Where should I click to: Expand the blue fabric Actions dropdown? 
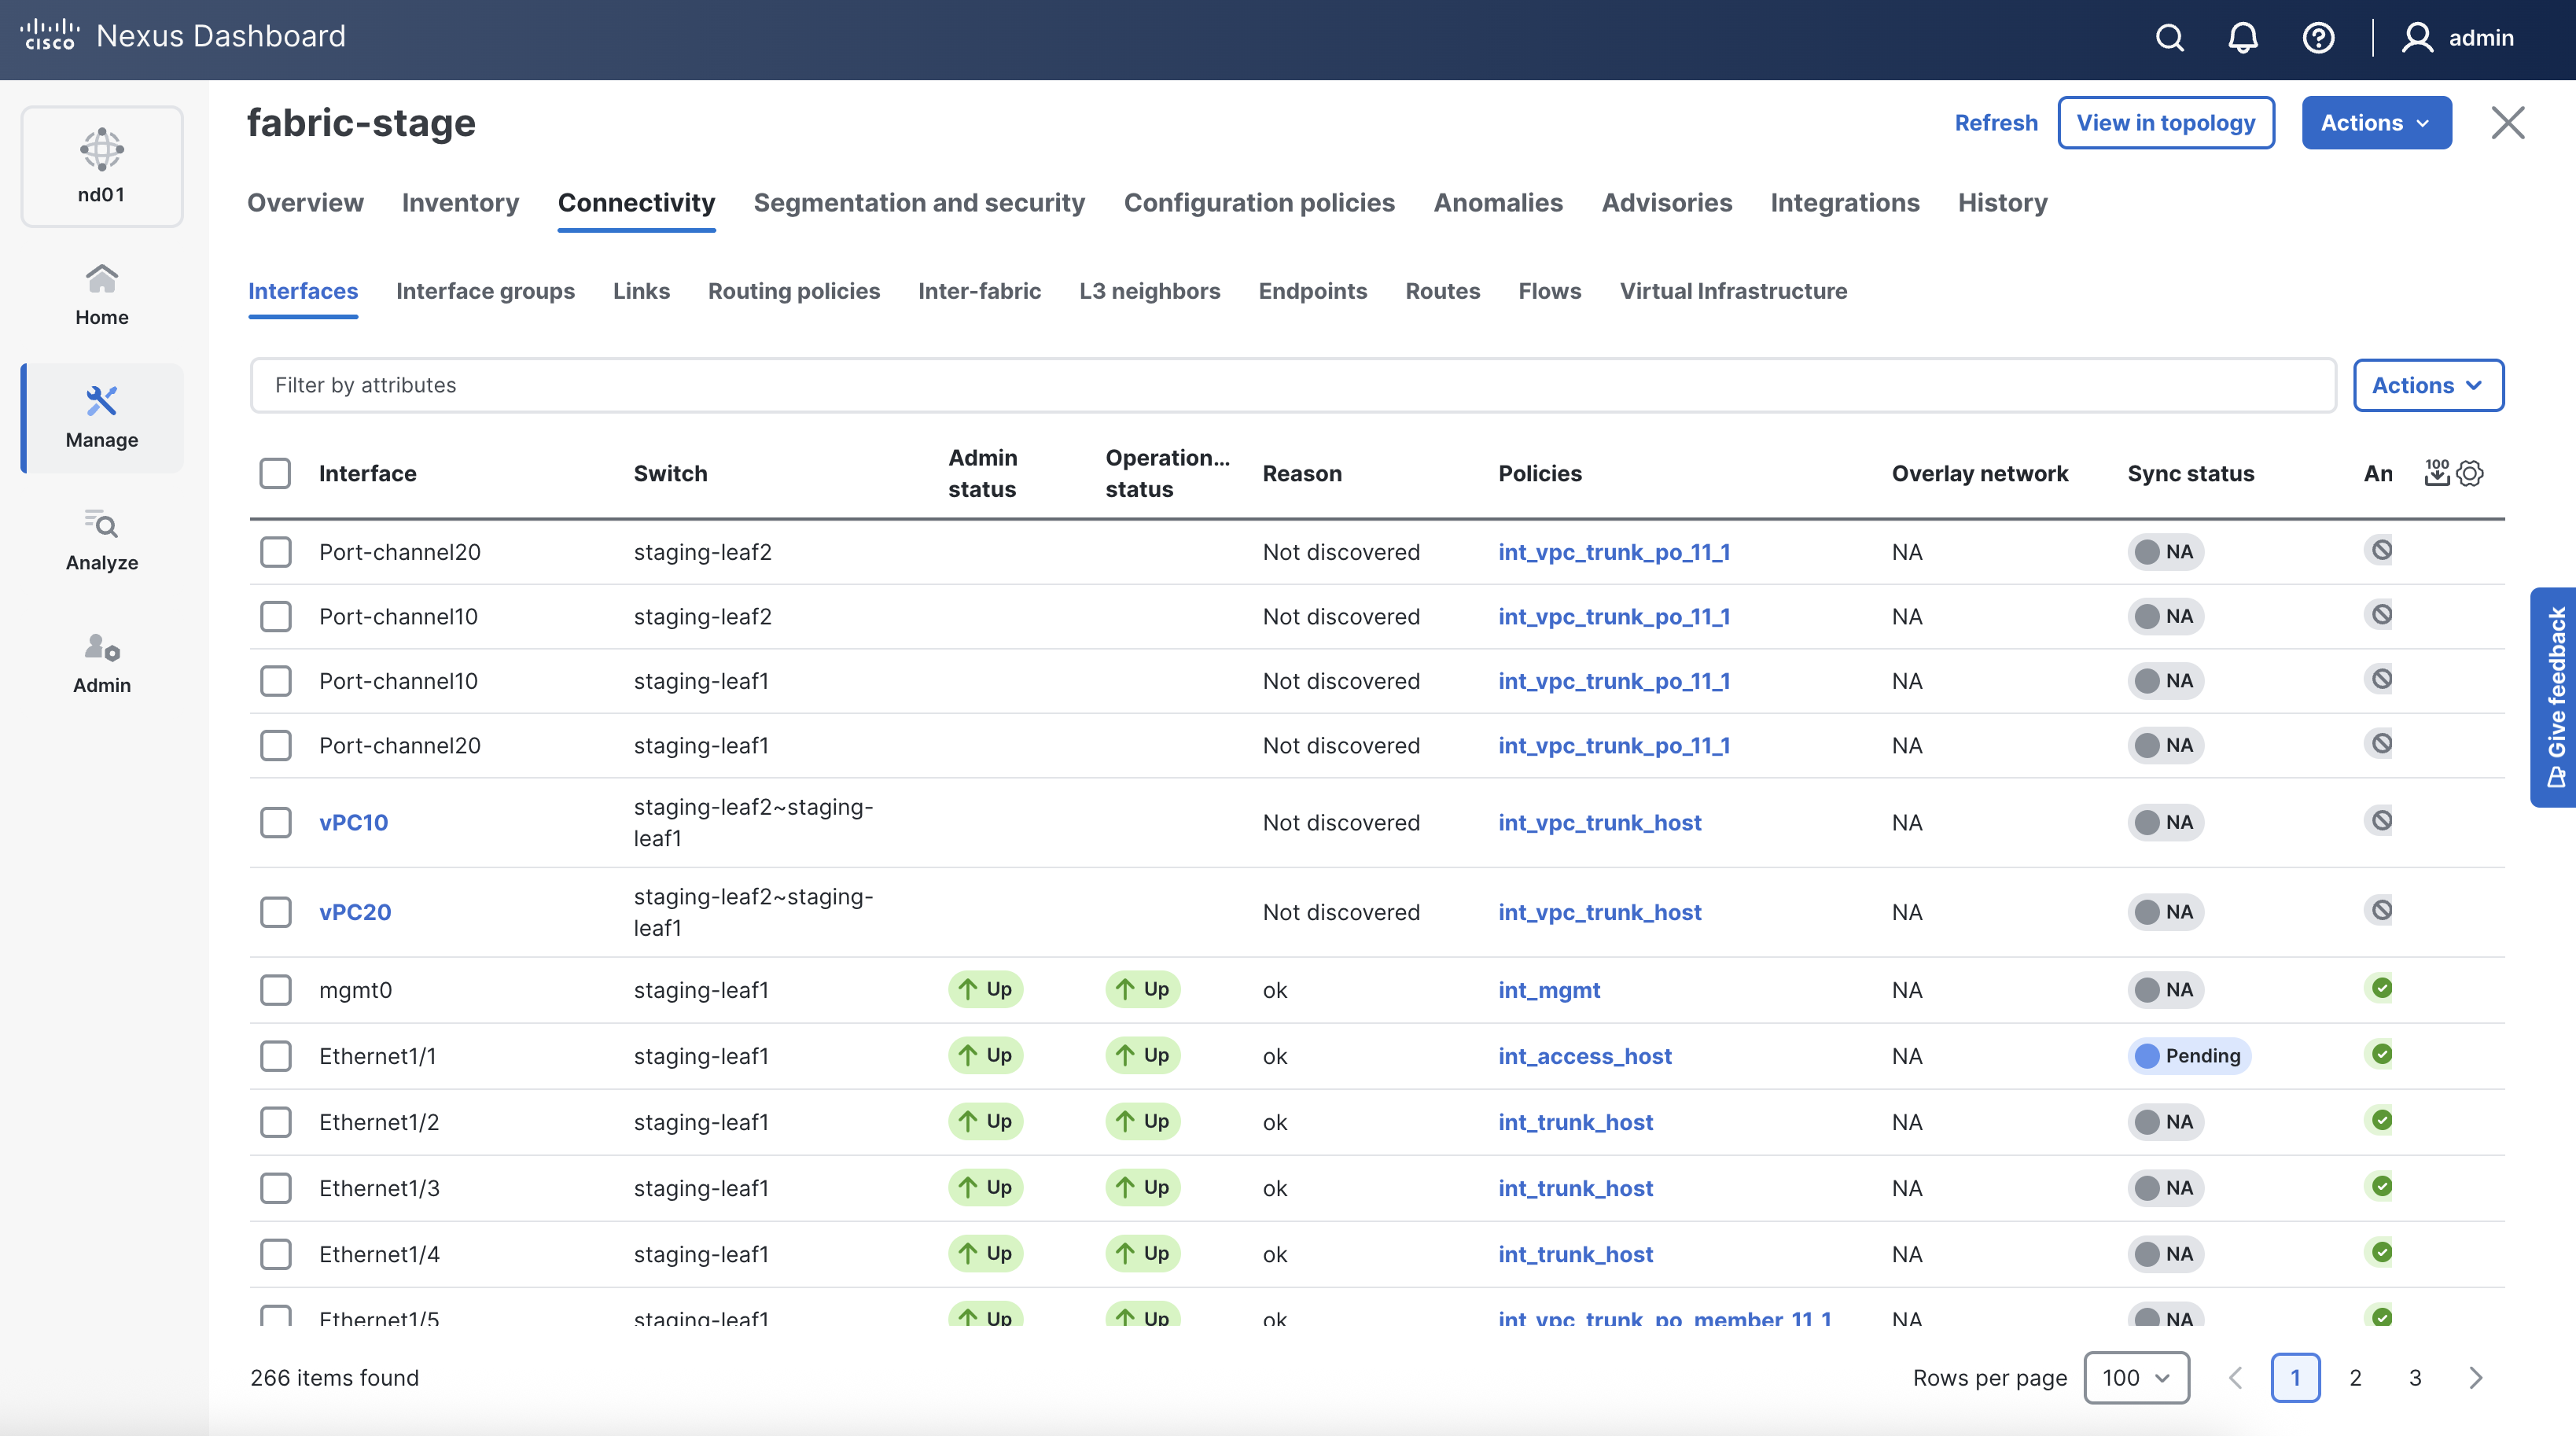[x=2376, y=123]
